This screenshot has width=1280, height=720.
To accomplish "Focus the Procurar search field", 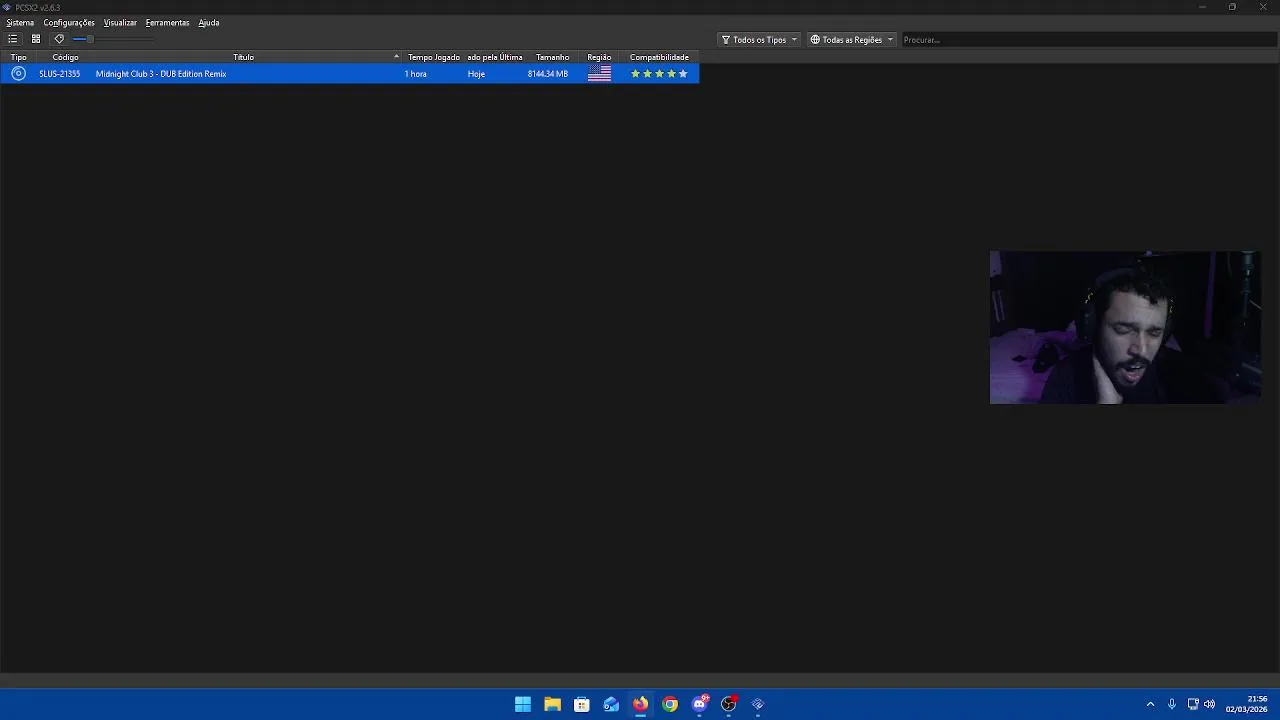I will (1088, 40).
